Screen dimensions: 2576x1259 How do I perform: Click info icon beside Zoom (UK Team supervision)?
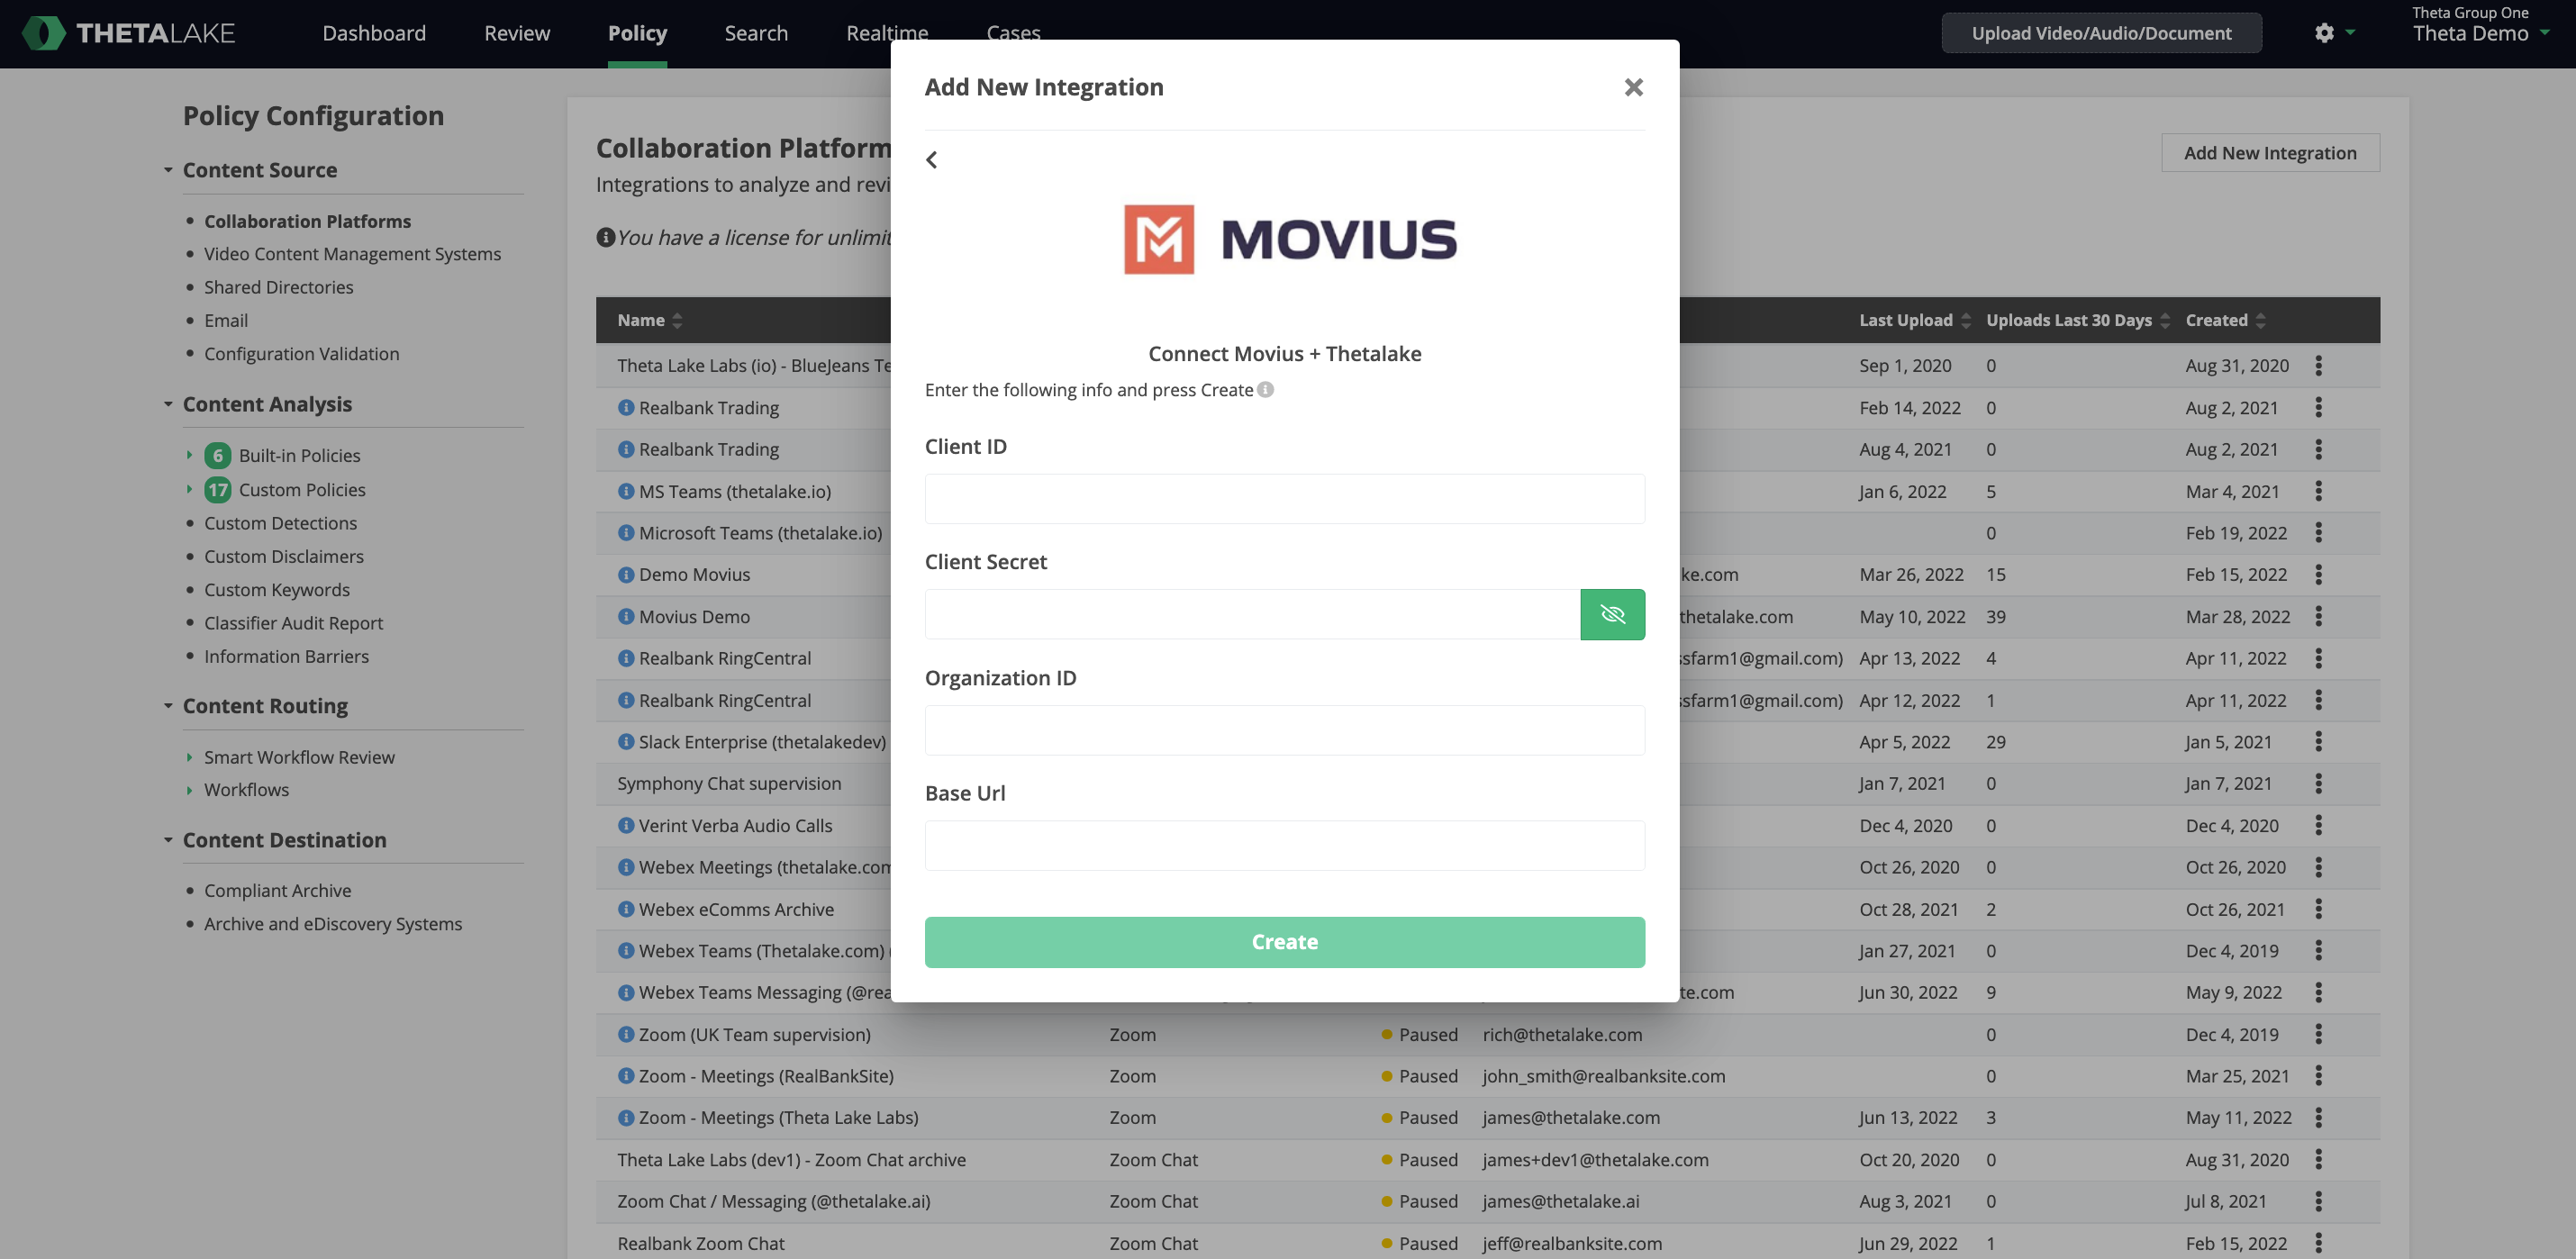(626, 1035)
